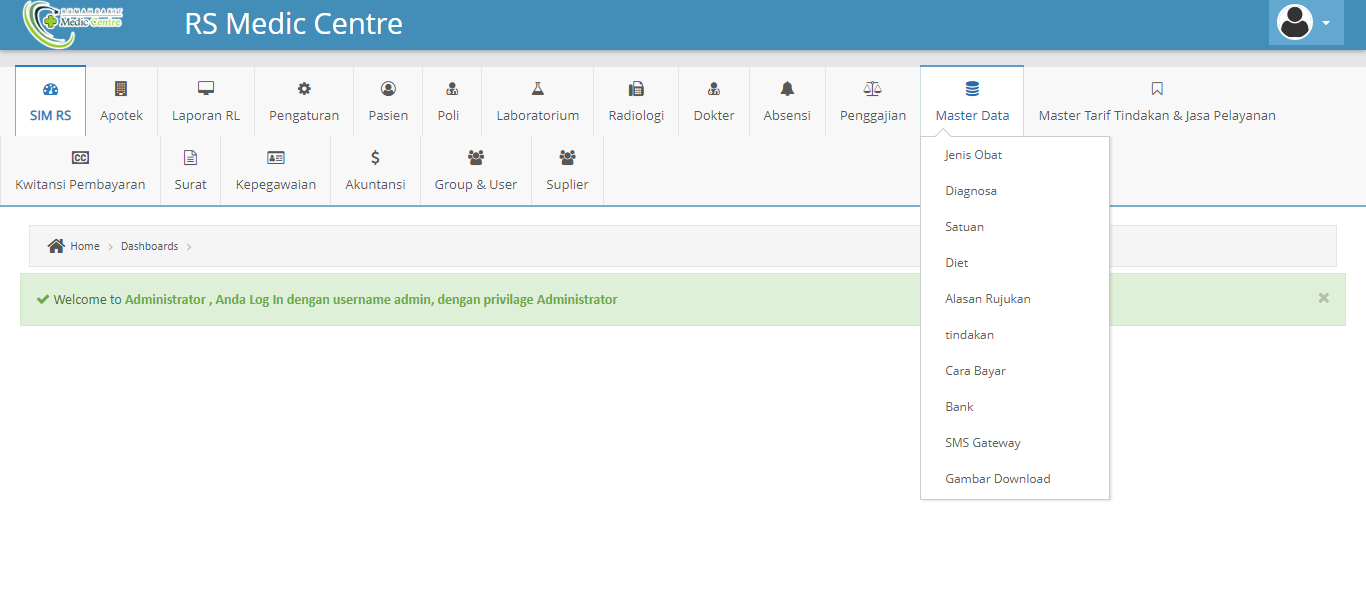Open SMS Gateway menu entry

983,443
